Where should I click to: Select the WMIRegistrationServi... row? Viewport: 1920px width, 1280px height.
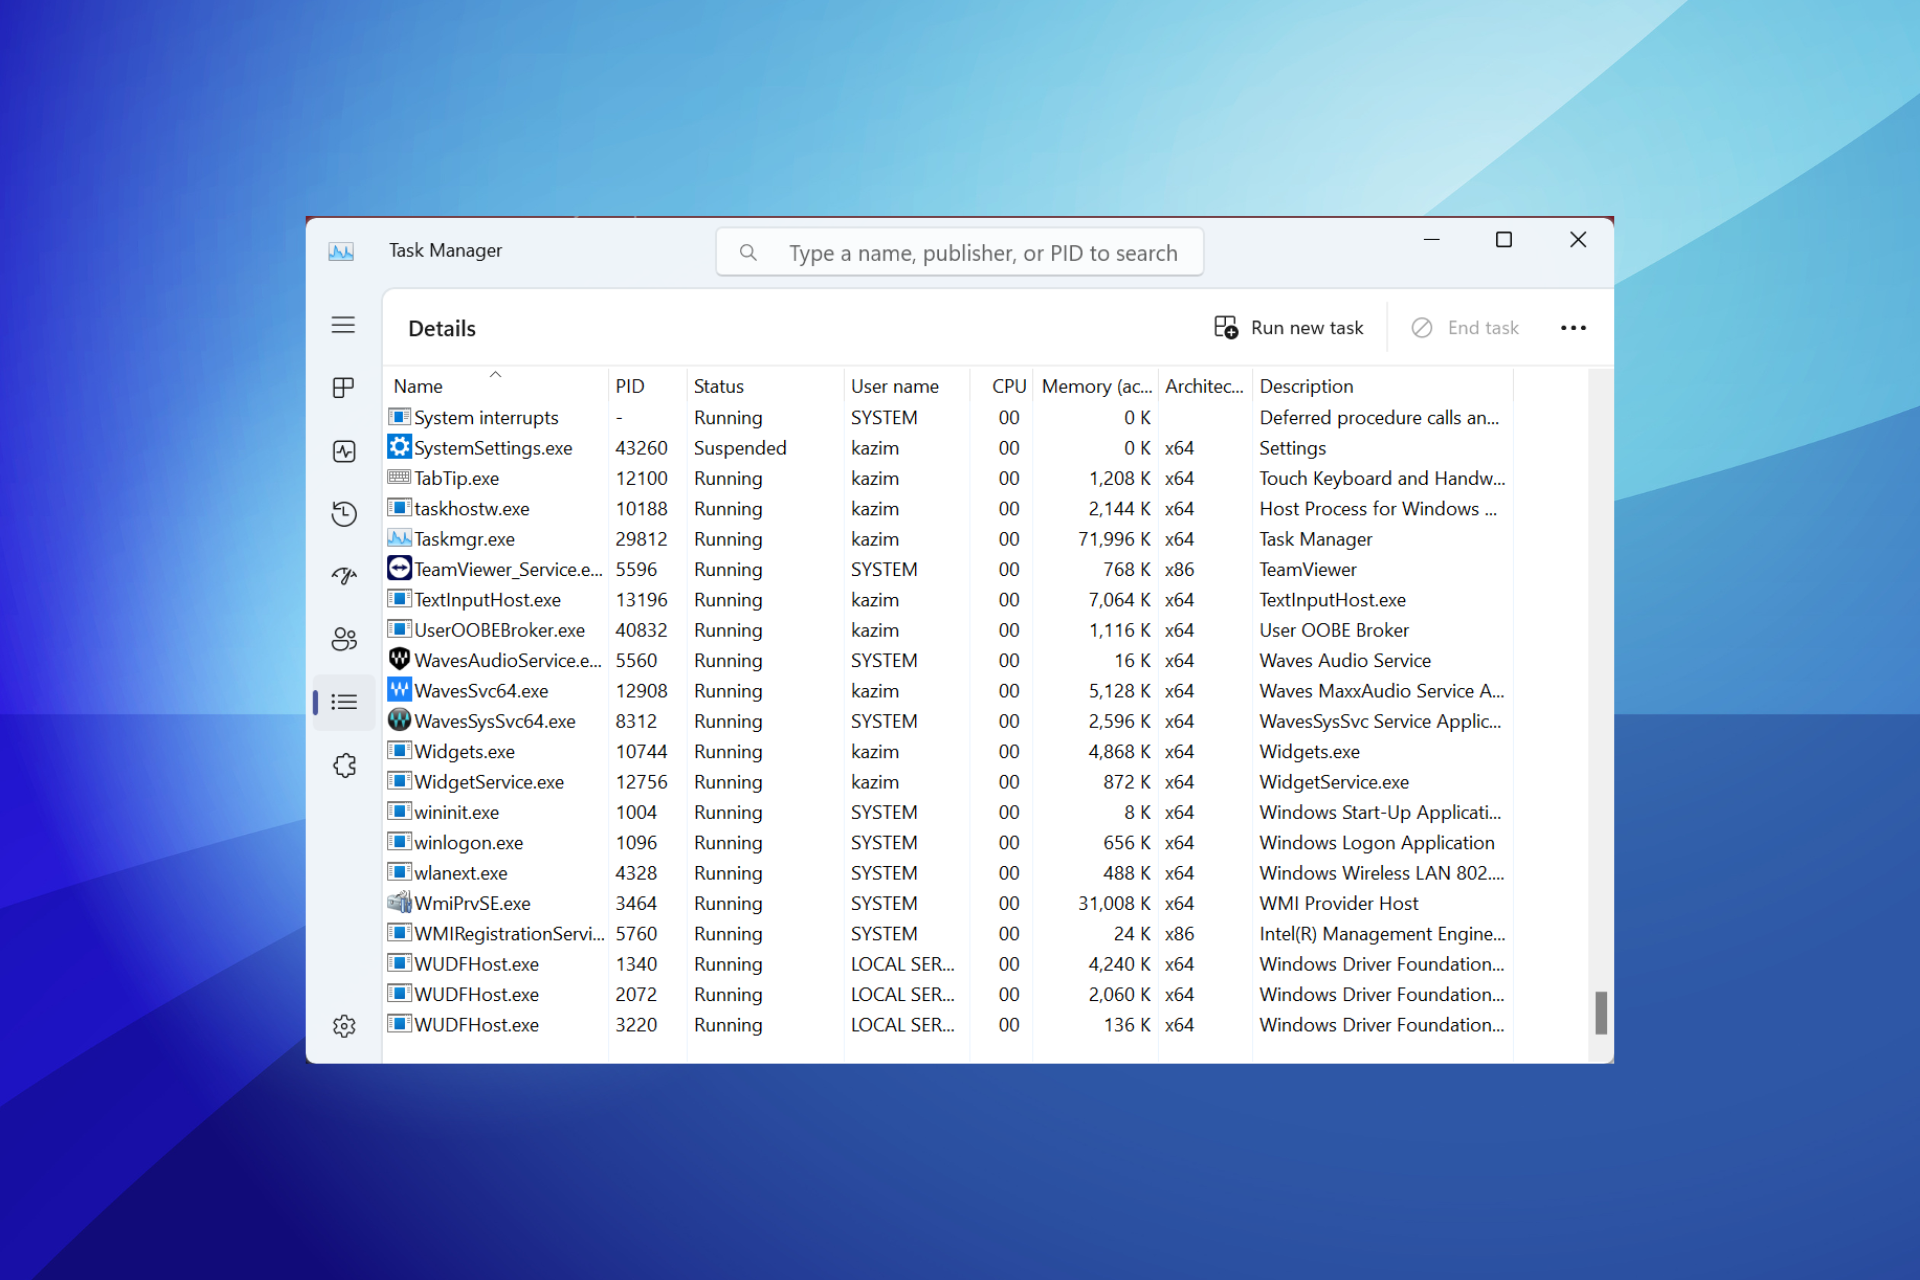click(949, 934)
